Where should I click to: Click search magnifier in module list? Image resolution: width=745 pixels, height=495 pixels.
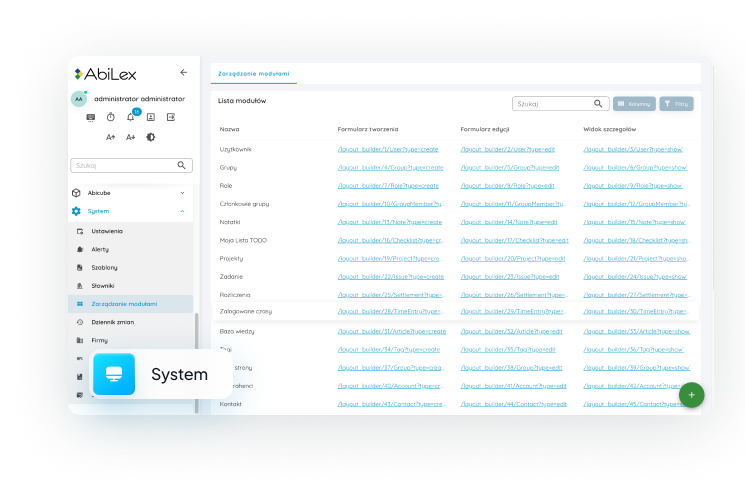(x=598, y=103)
